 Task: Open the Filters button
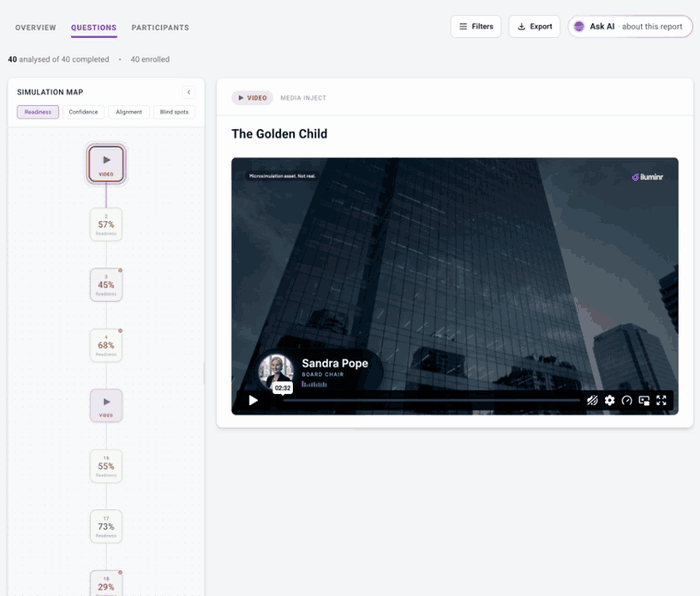(x=476, y=26)
